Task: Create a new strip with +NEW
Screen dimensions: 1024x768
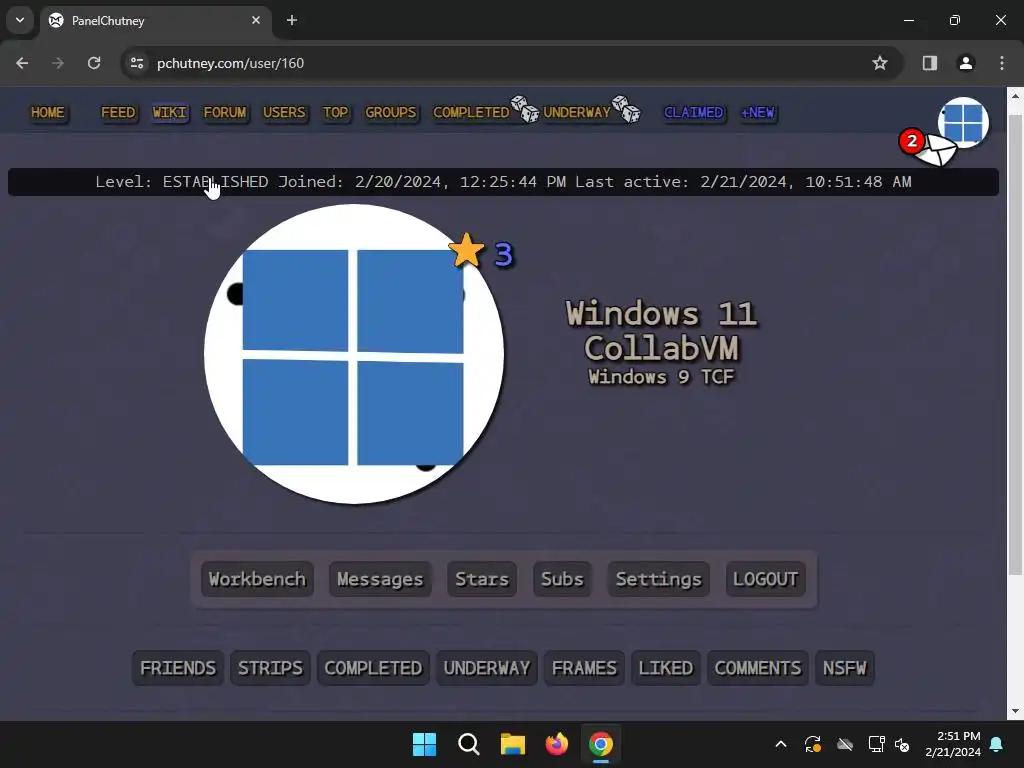Action: [x=758, y=112]
